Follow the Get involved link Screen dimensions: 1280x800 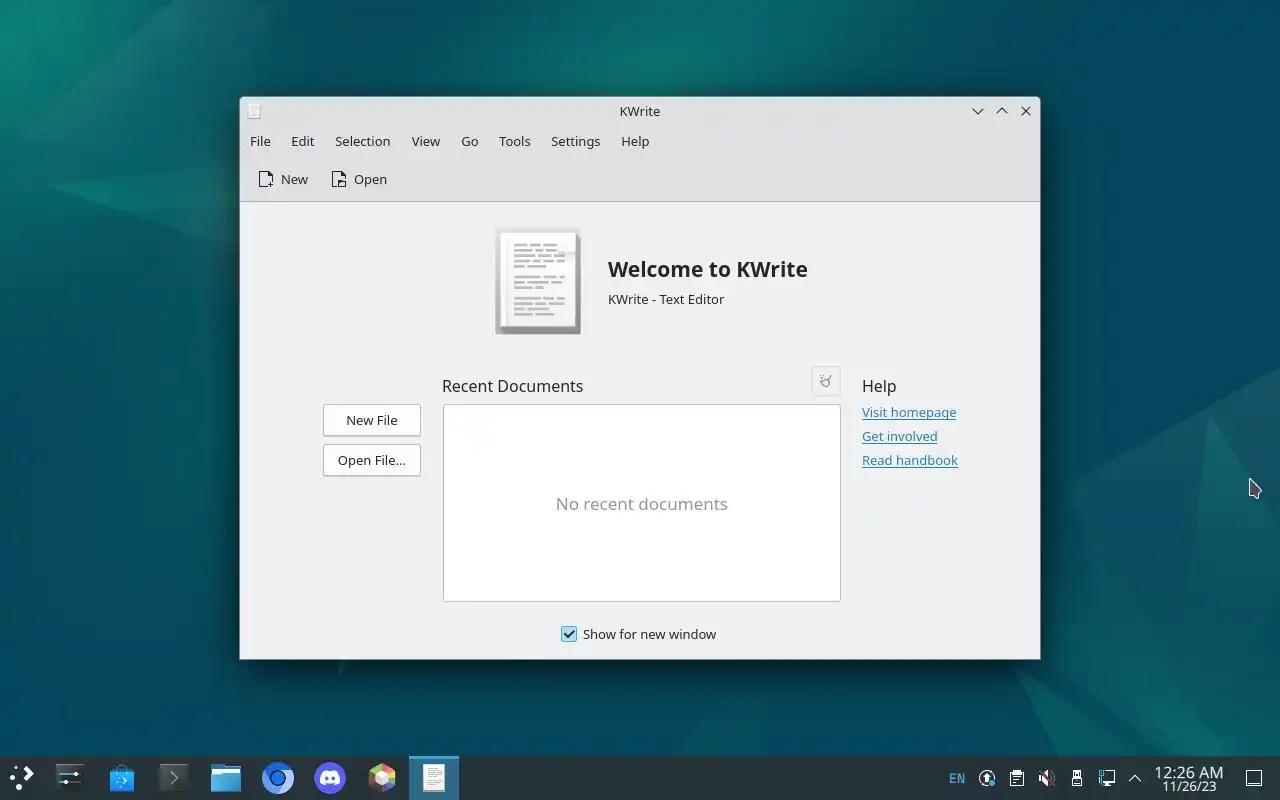tap(899, 436)
